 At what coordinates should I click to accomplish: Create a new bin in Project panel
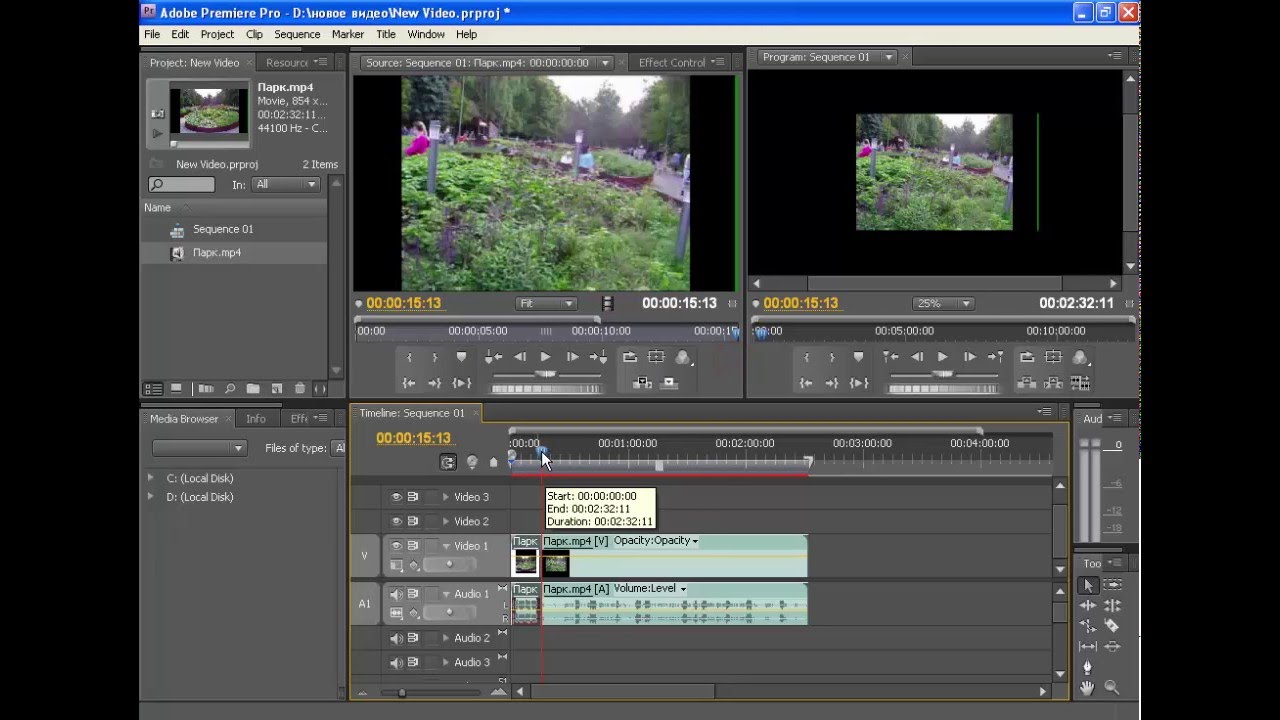(253, 388)
